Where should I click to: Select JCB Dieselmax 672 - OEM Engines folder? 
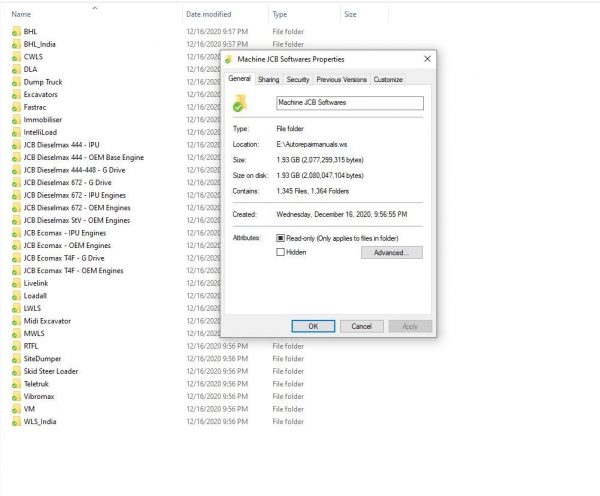(77, 208)
